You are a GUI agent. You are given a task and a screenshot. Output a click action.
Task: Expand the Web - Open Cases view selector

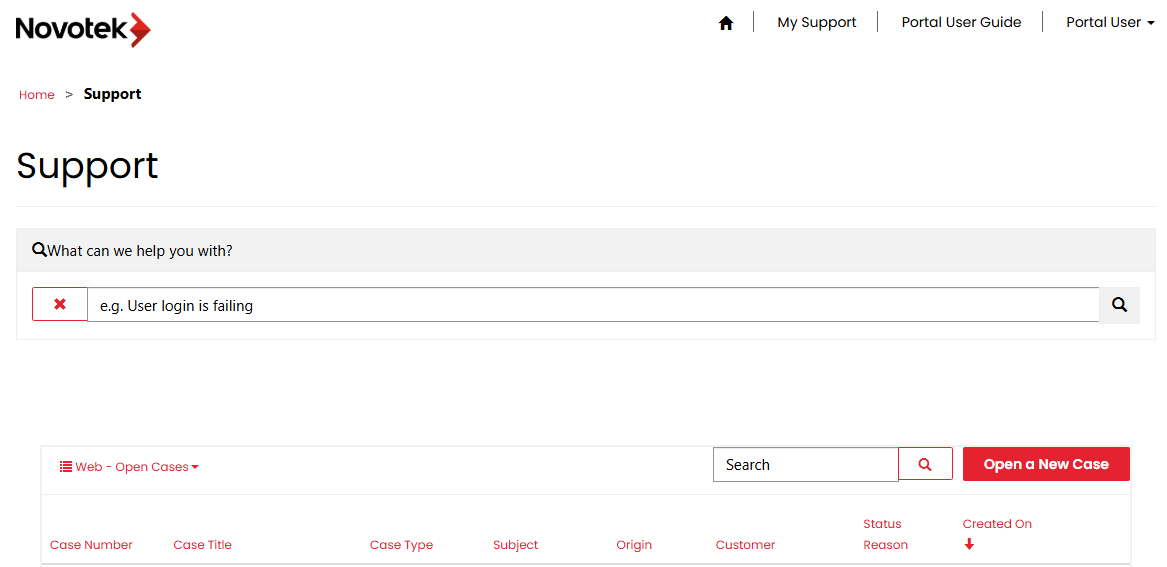[x=129, y=467]
